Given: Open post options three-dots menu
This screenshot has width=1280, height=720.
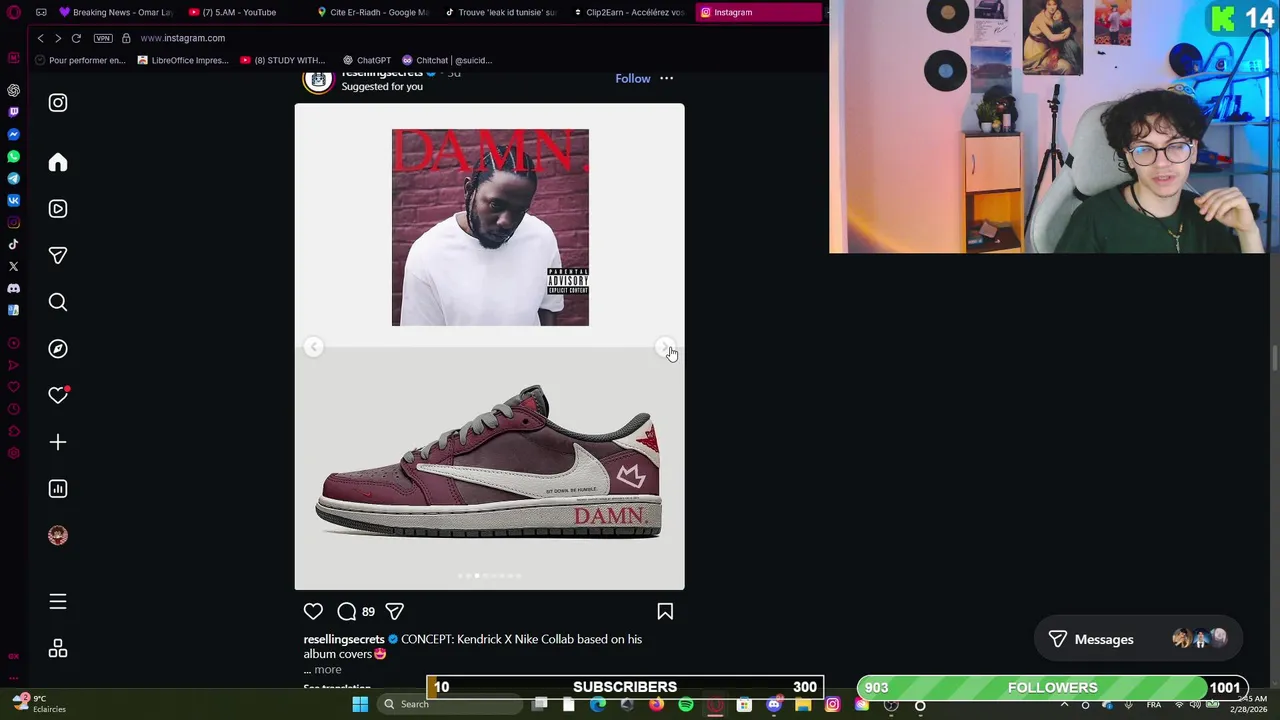Looking at the screenshot, I should tap(666, 78).
